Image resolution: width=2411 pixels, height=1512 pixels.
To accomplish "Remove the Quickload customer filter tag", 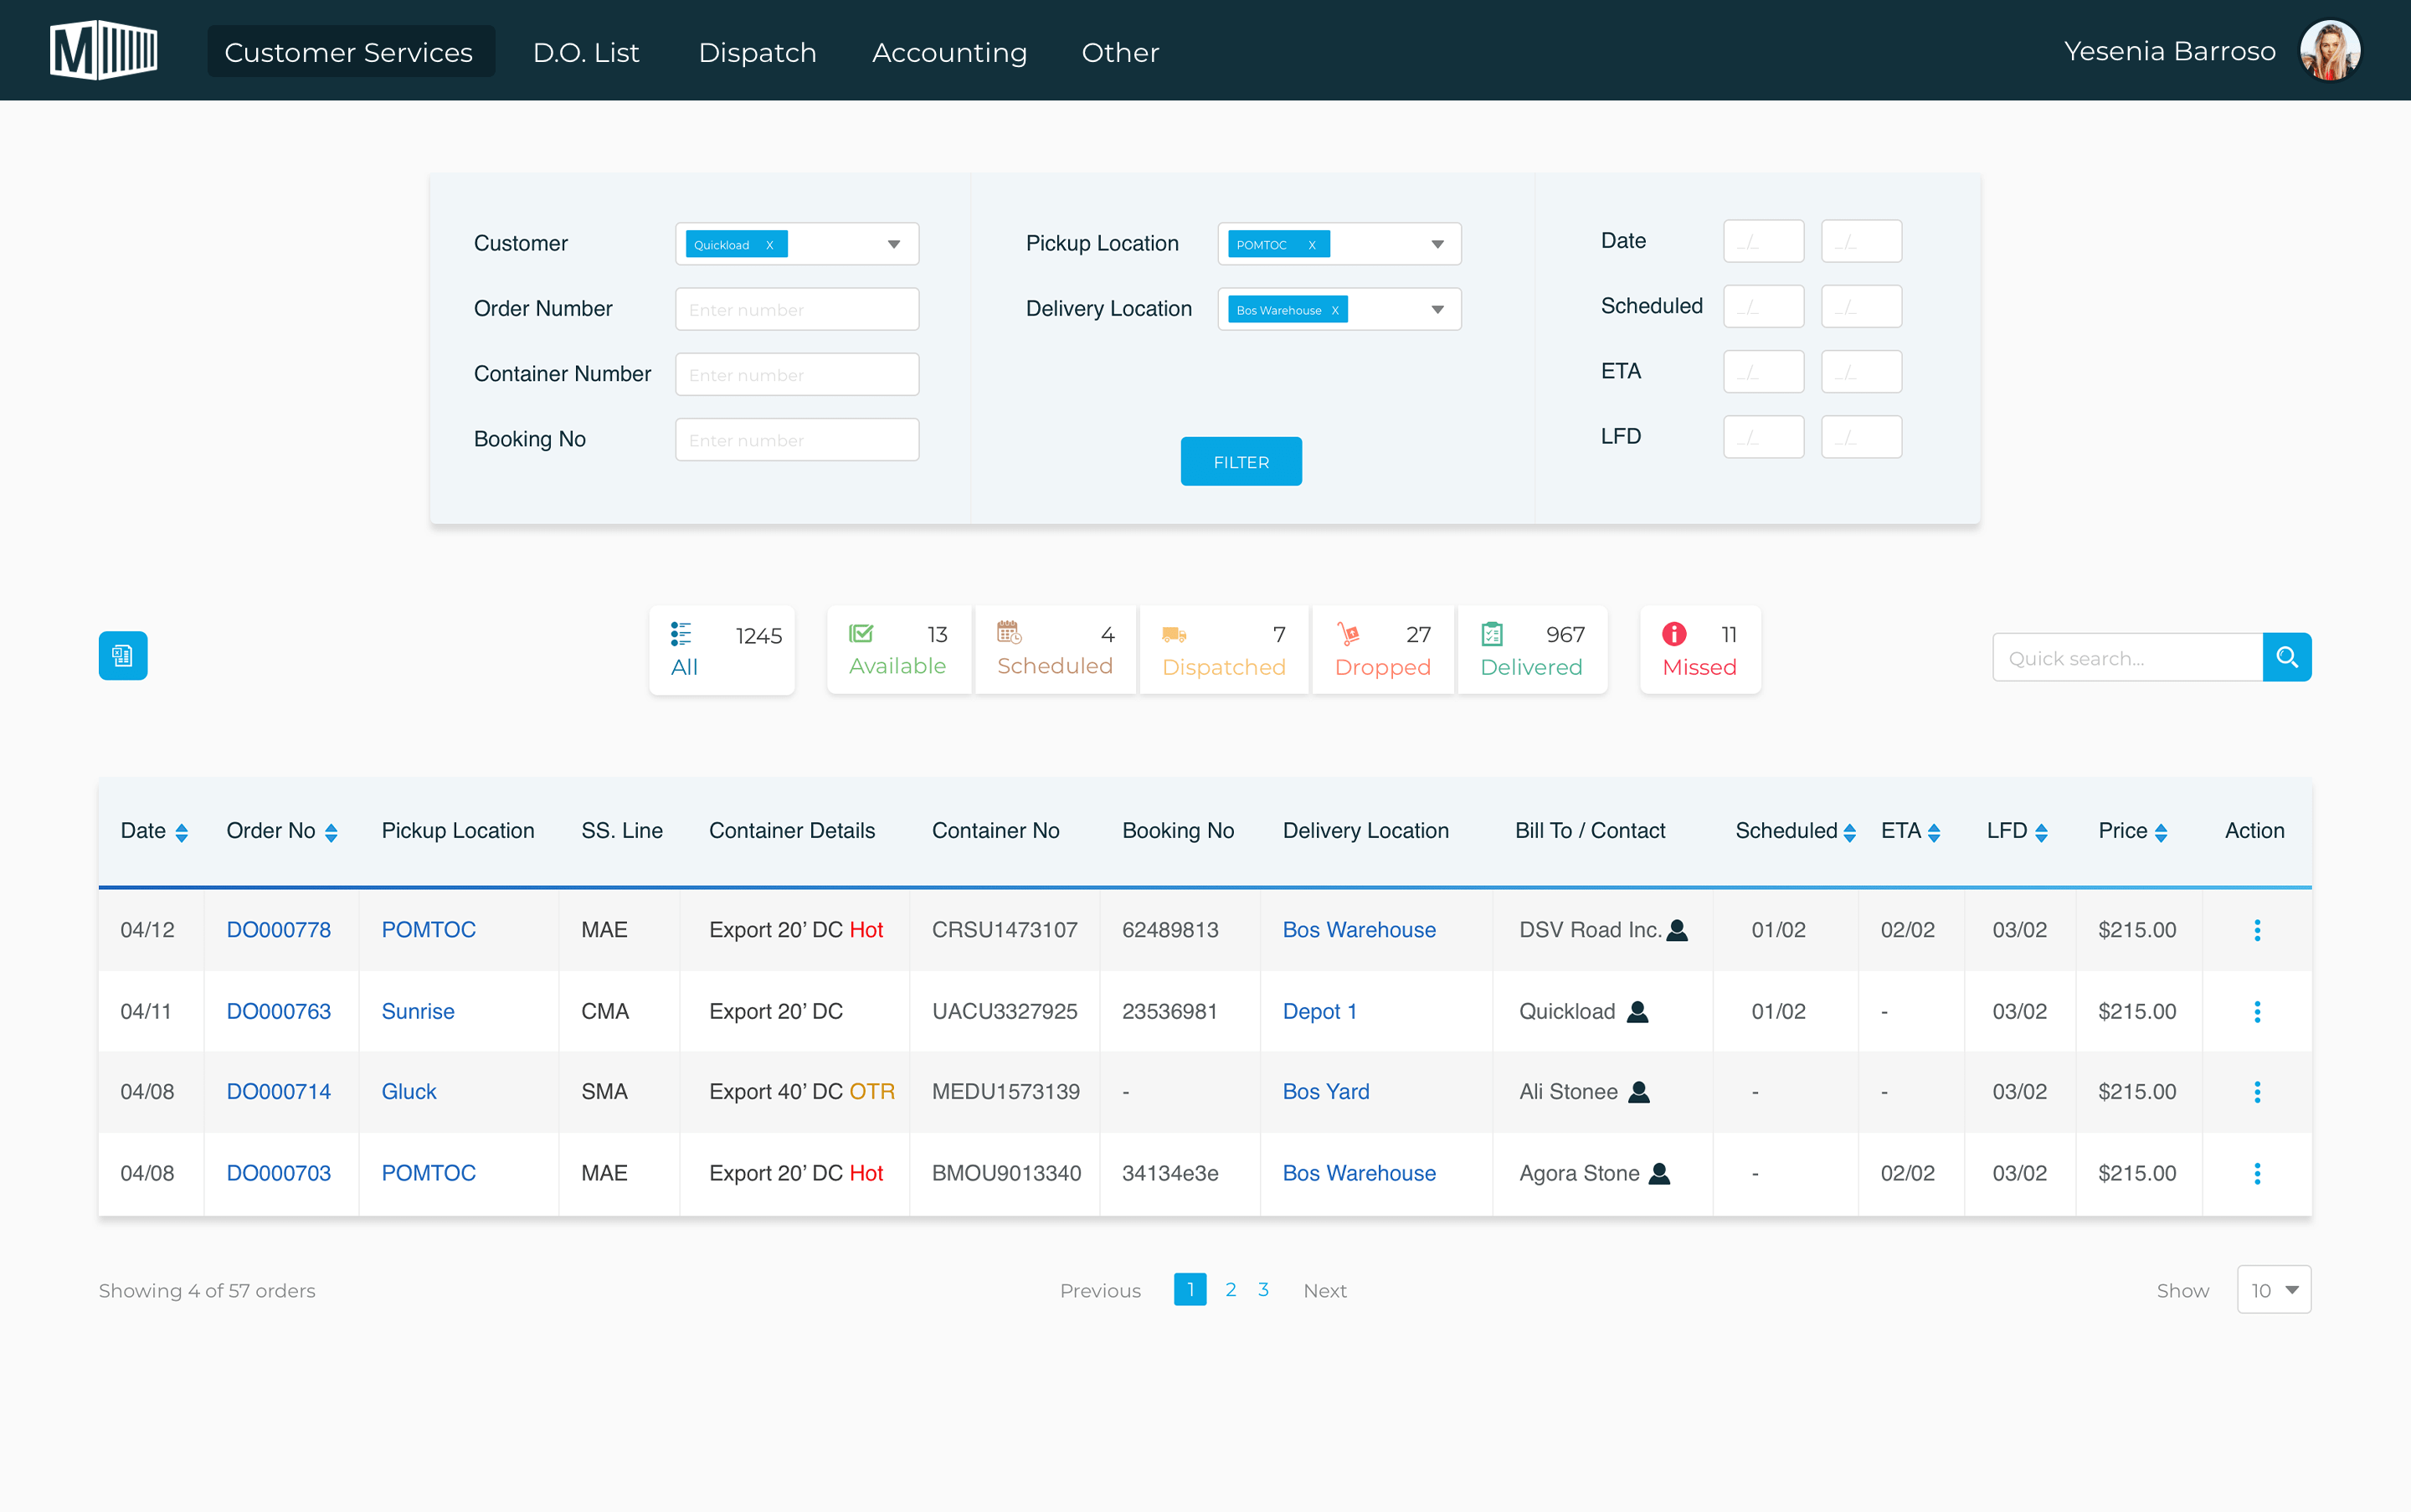I will 770,245.
